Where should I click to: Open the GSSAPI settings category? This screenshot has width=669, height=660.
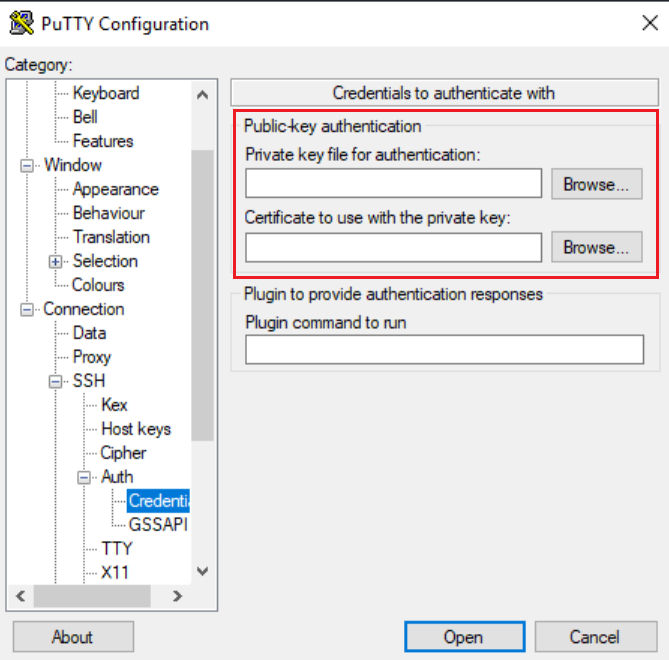158,524
